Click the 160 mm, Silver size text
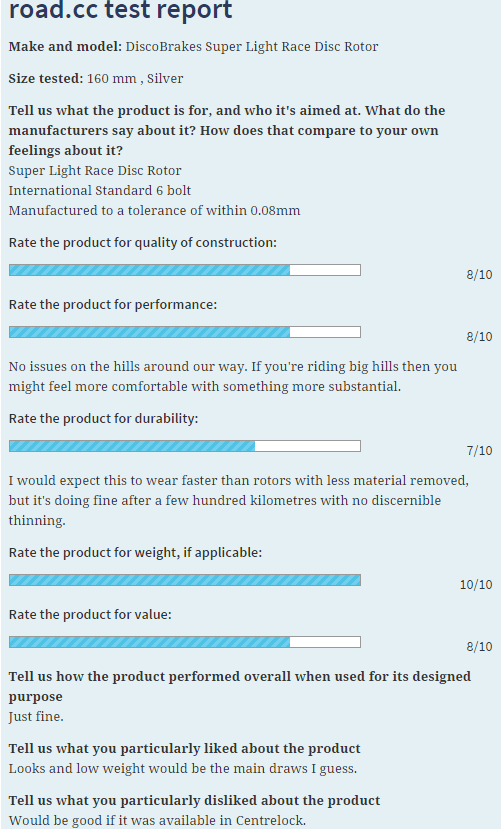The height and width of the screenshot is (829, 502). tap(135, 79)
